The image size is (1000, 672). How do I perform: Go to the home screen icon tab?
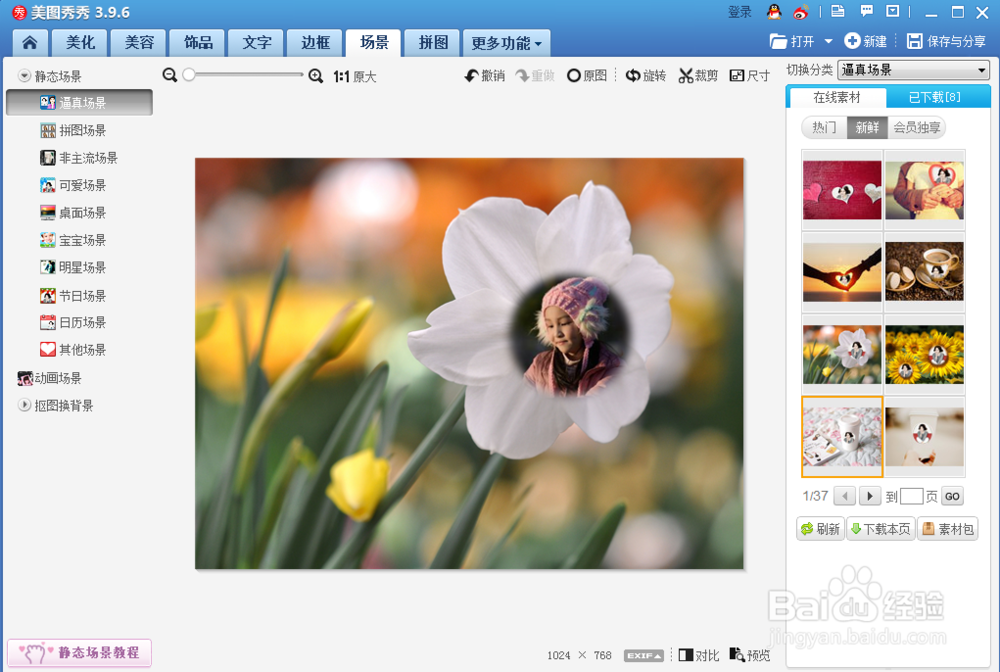point(29,43)
